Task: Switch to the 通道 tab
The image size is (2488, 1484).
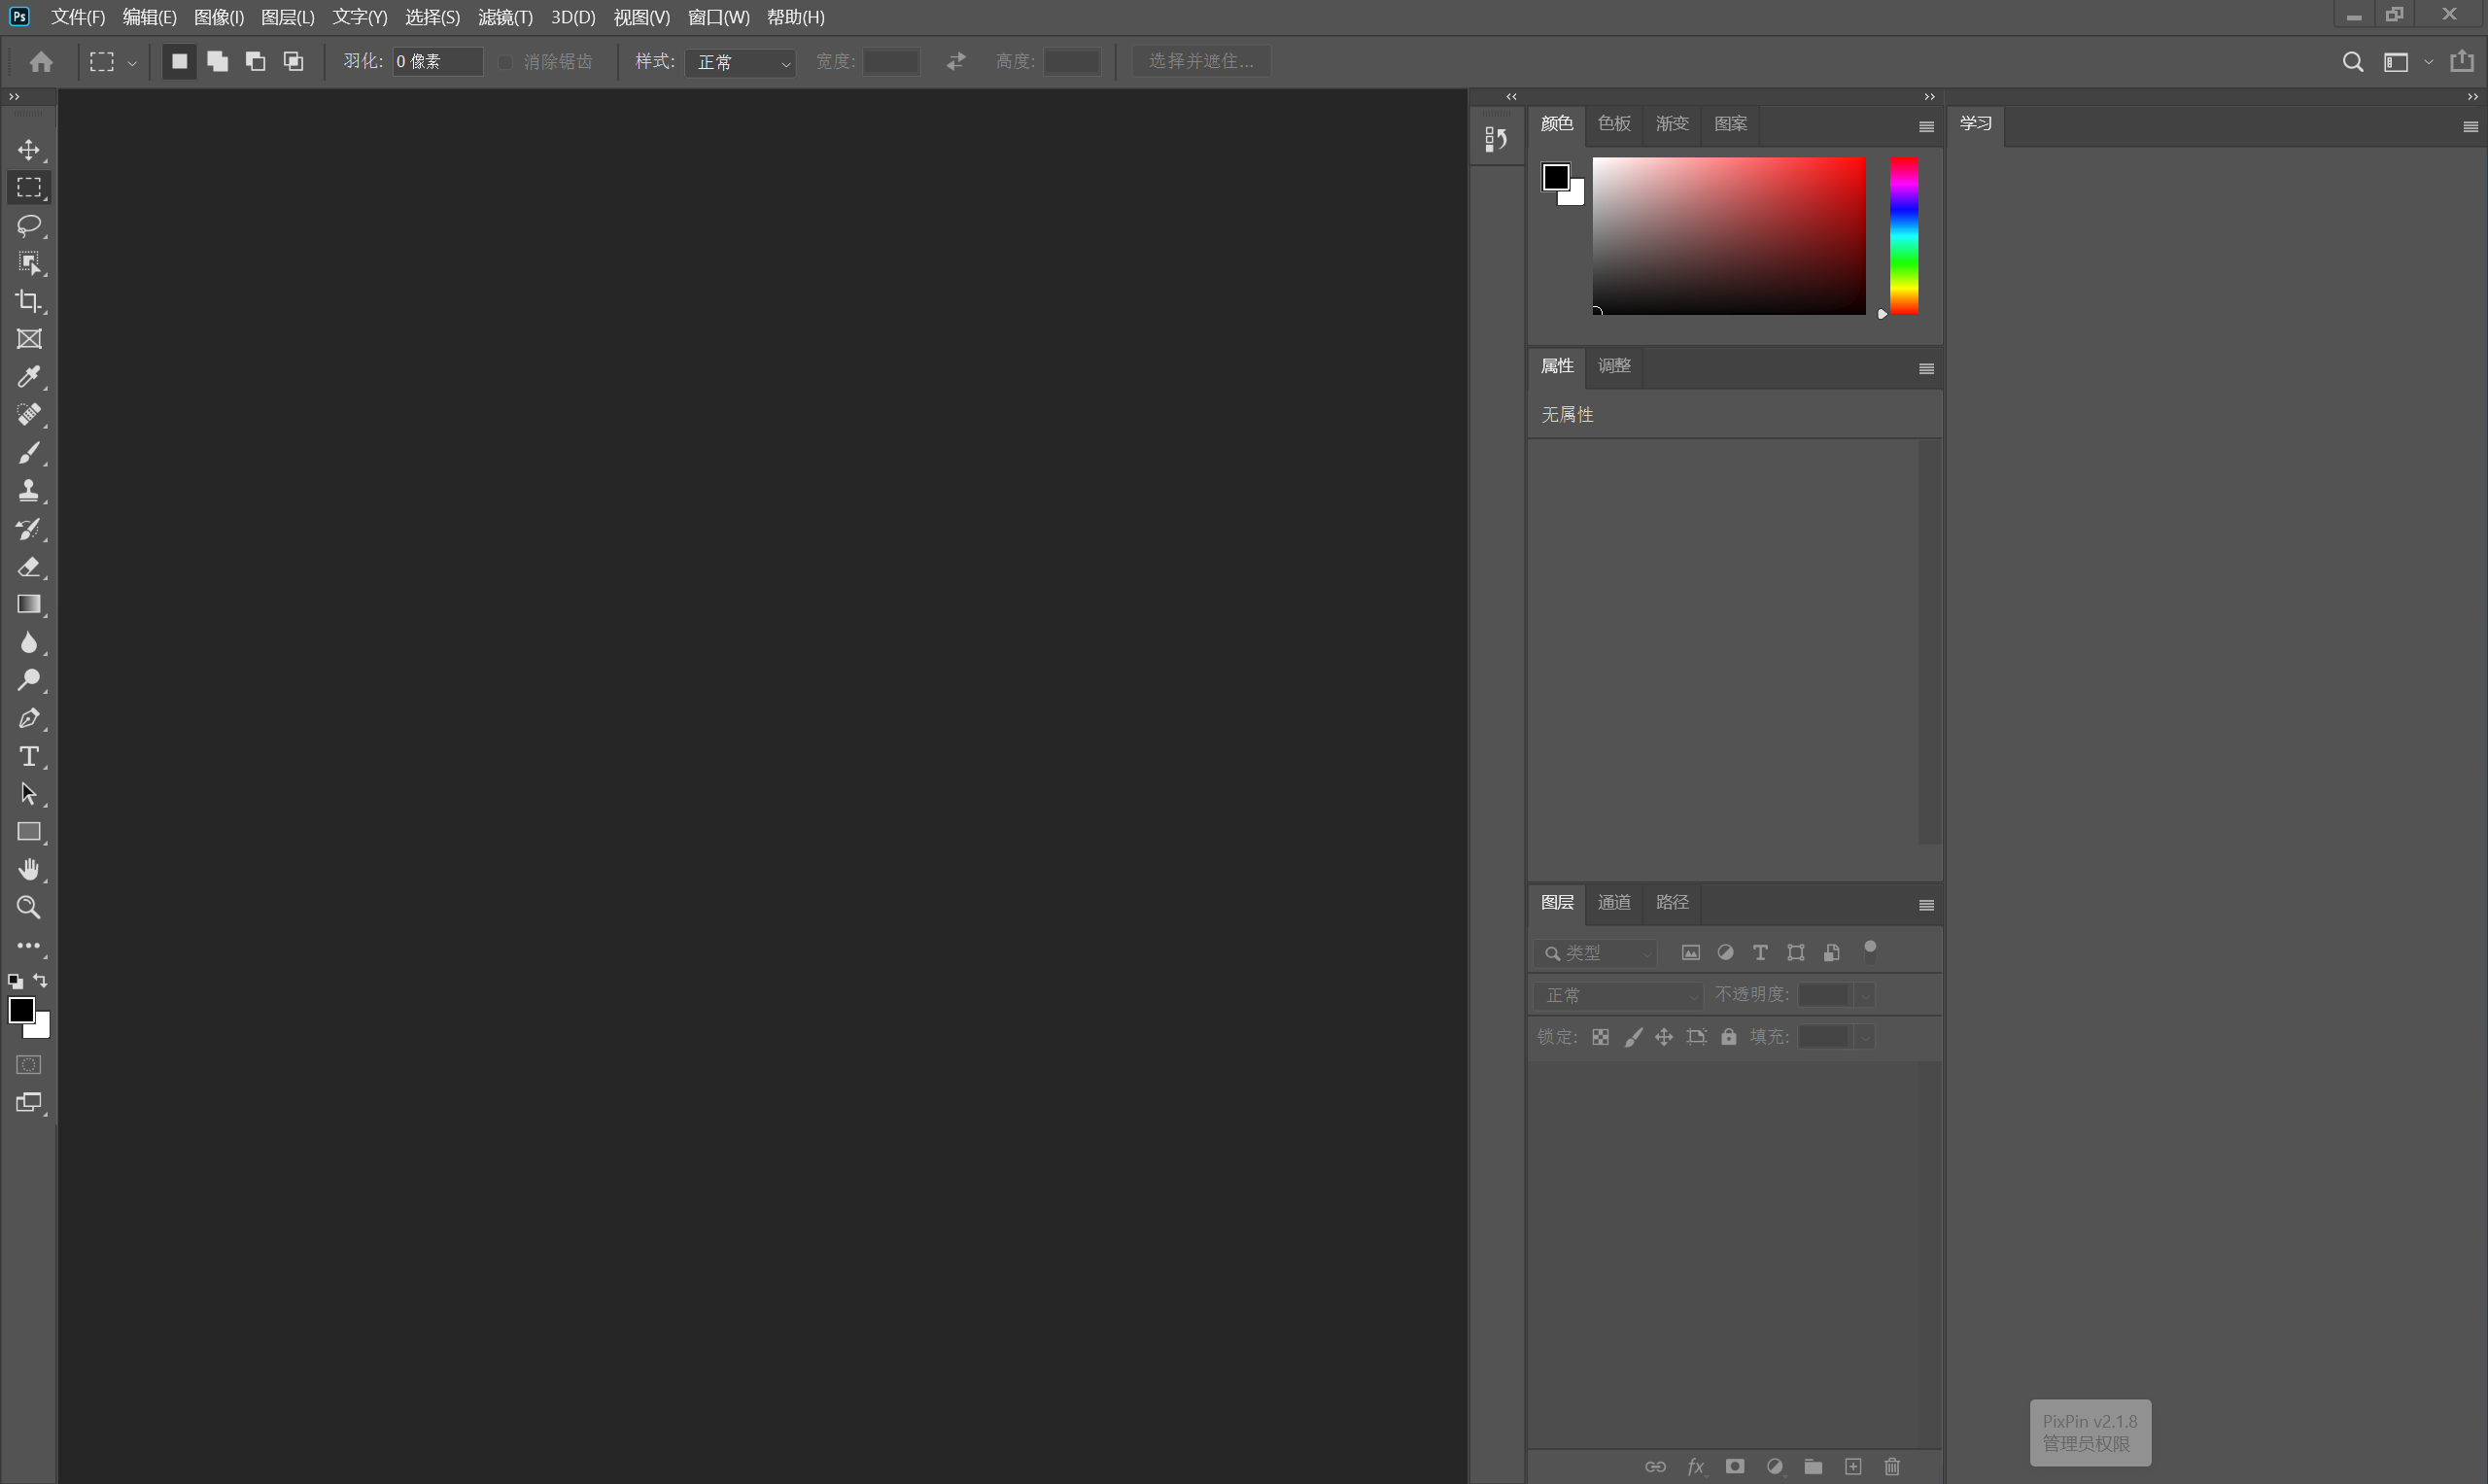Action: pyautogui.click(x=1613, y=902)
